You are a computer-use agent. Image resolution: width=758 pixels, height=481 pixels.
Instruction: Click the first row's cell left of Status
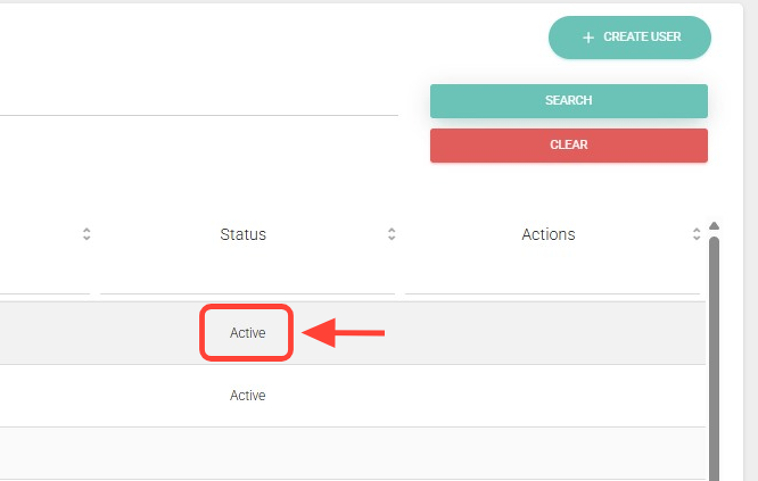(48, 333)
